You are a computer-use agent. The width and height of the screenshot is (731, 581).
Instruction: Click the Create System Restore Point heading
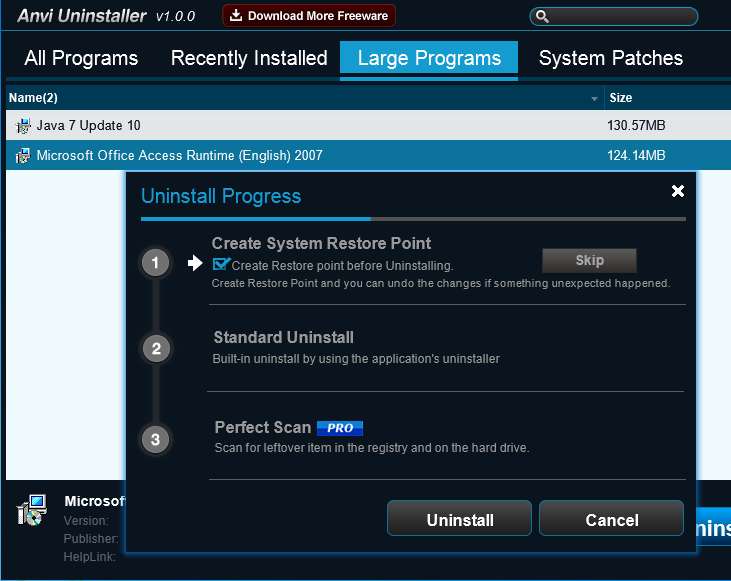pos(321,243)
